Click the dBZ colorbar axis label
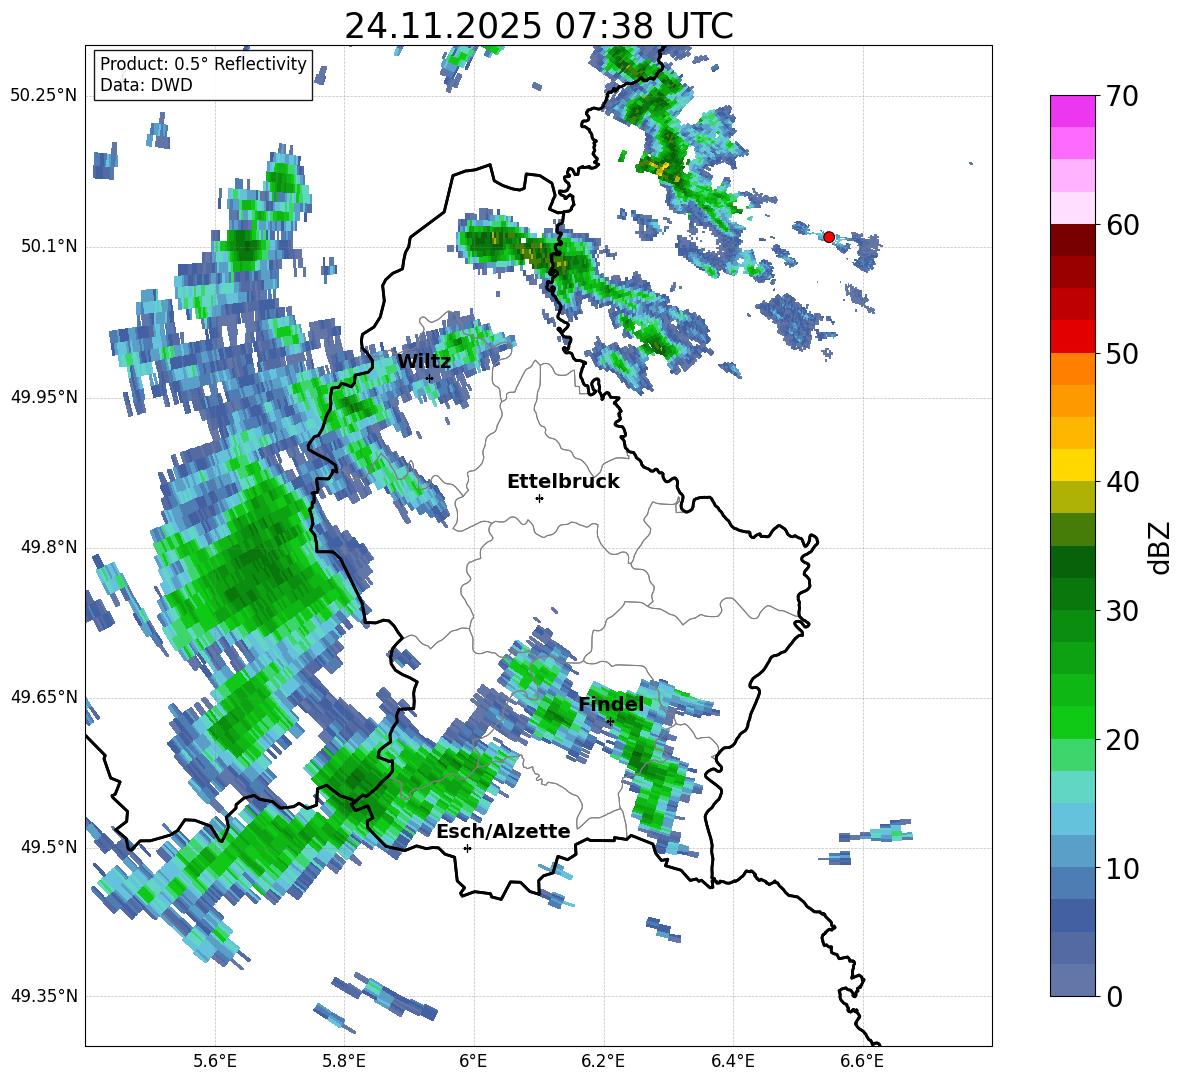This screenshot has height=1081, width=1184. pyautogui.click(x=1161, y=547)
